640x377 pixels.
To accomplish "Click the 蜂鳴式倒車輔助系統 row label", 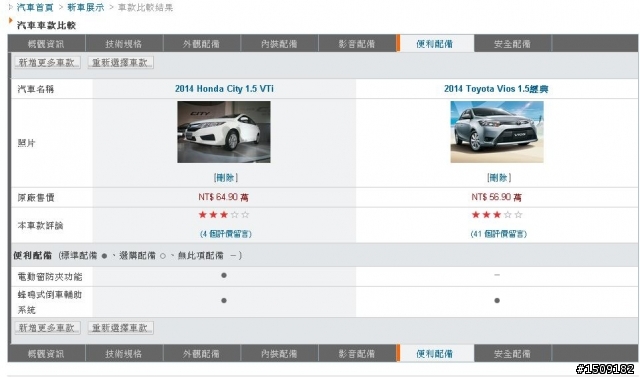I will [50, 302].
